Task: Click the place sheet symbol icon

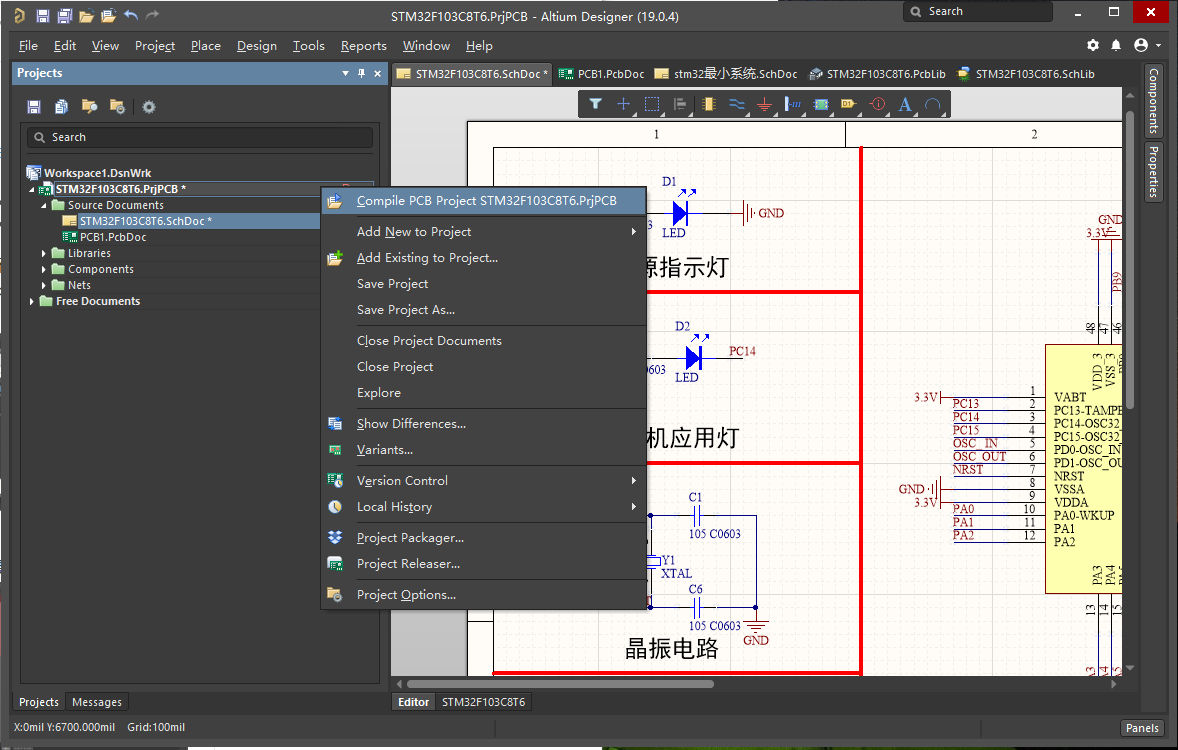Action: tap(821, 104)
